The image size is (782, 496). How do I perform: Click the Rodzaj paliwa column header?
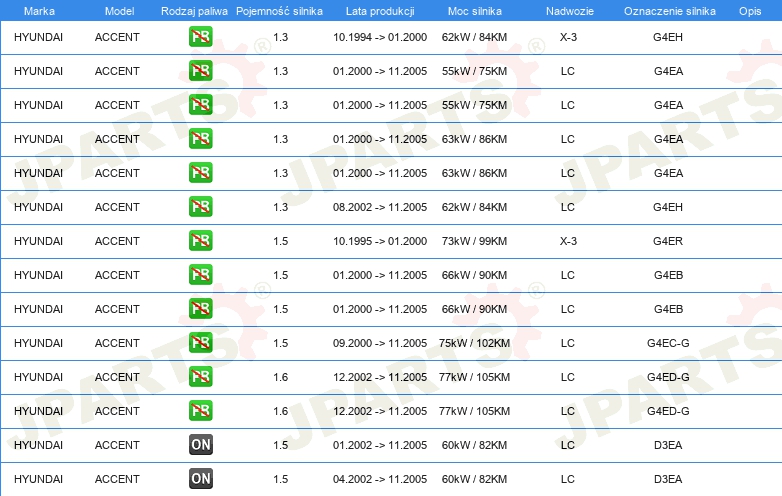click(194, 10)
